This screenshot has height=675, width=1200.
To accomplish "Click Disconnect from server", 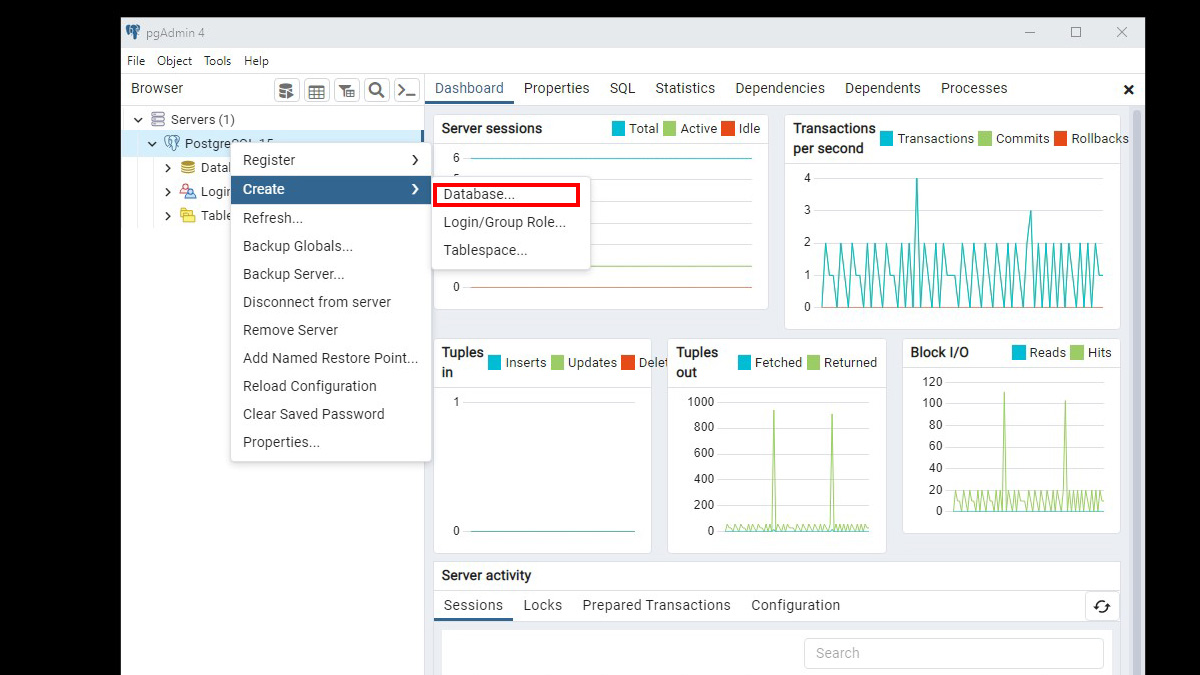I will pyautogui.click(x=316, y=302).
